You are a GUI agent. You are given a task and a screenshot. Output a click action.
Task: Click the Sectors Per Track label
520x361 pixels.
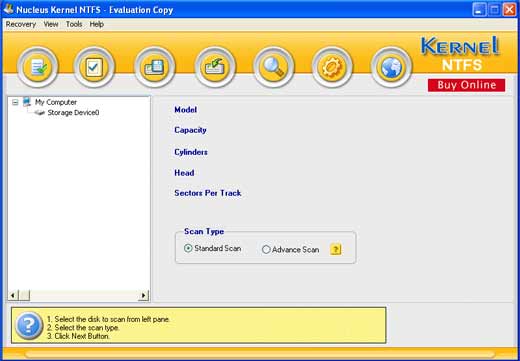coord(208,193)
